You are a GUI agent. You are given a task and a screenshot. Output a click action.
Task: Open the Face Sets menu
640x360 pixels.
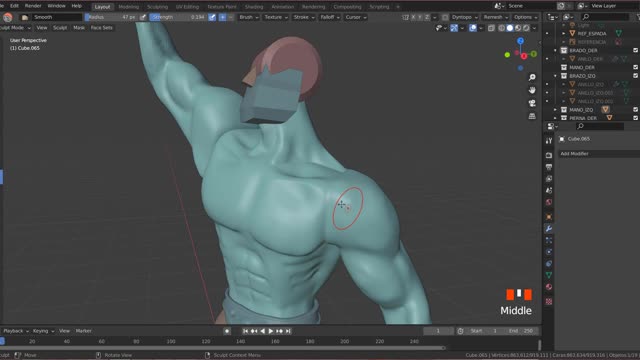[102, 28]
